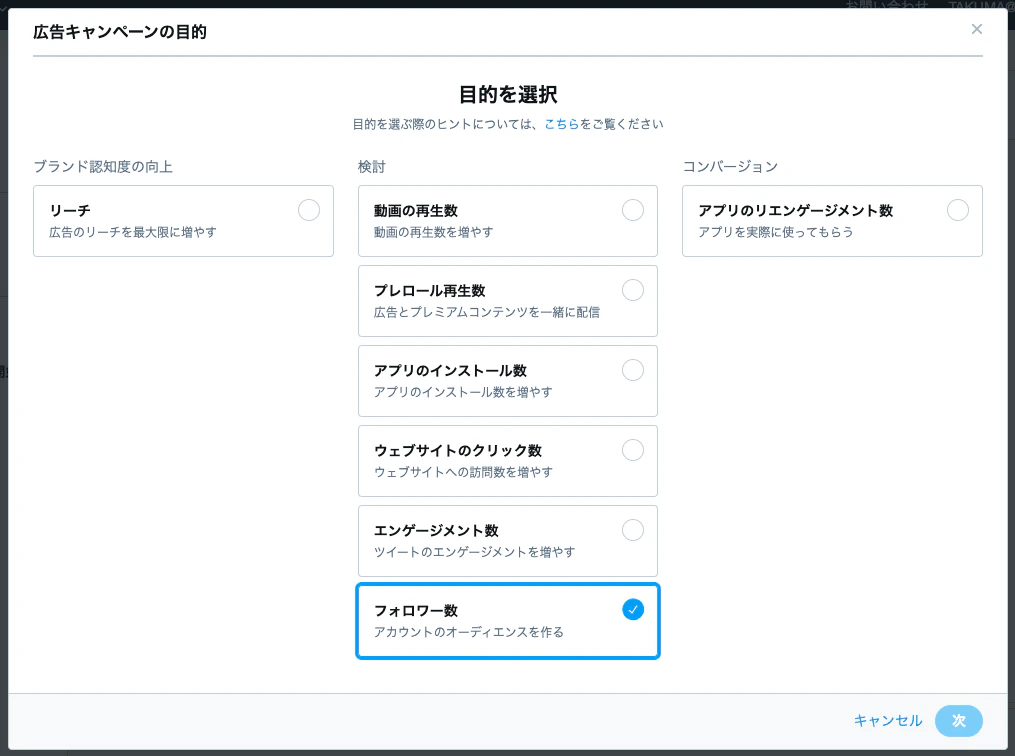Open the こちら hints link
This screenshot has width=1015, height=756.
tap(561, 124)
